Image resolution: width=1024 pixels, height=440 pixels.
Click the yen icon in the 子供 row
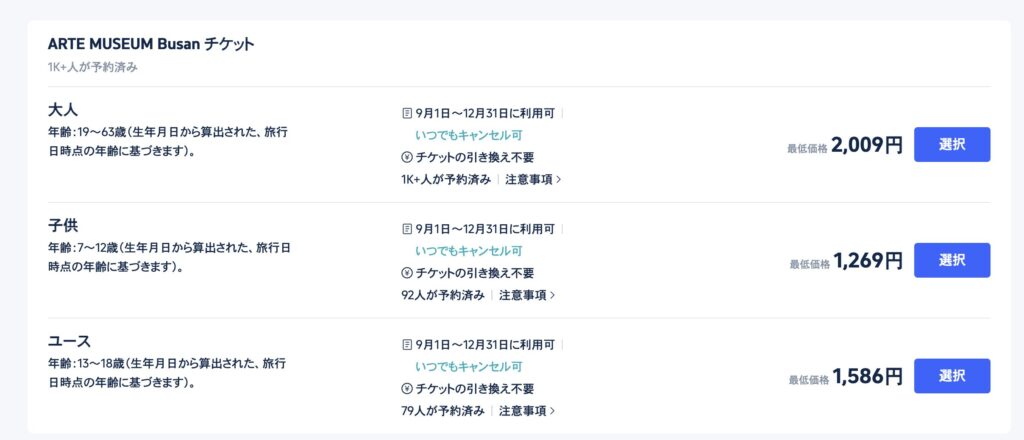(407, 273)
